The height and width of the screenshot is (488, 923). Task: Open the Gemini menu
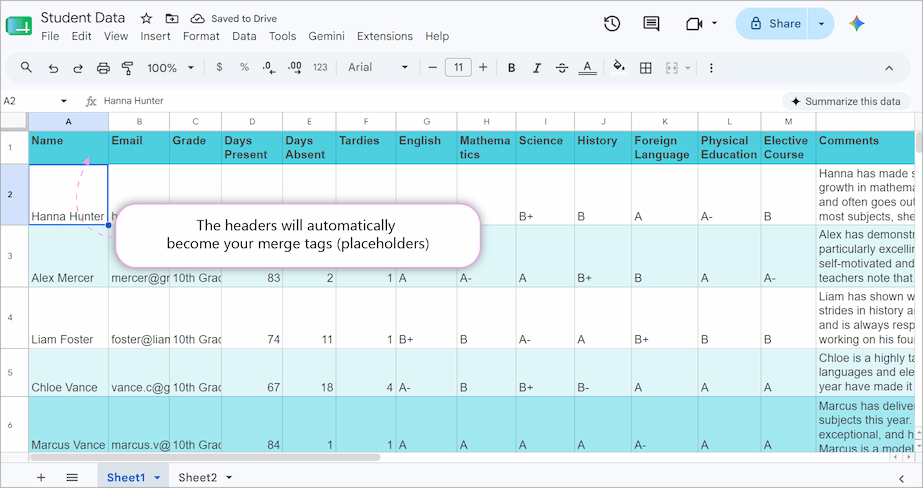[327, 36]
